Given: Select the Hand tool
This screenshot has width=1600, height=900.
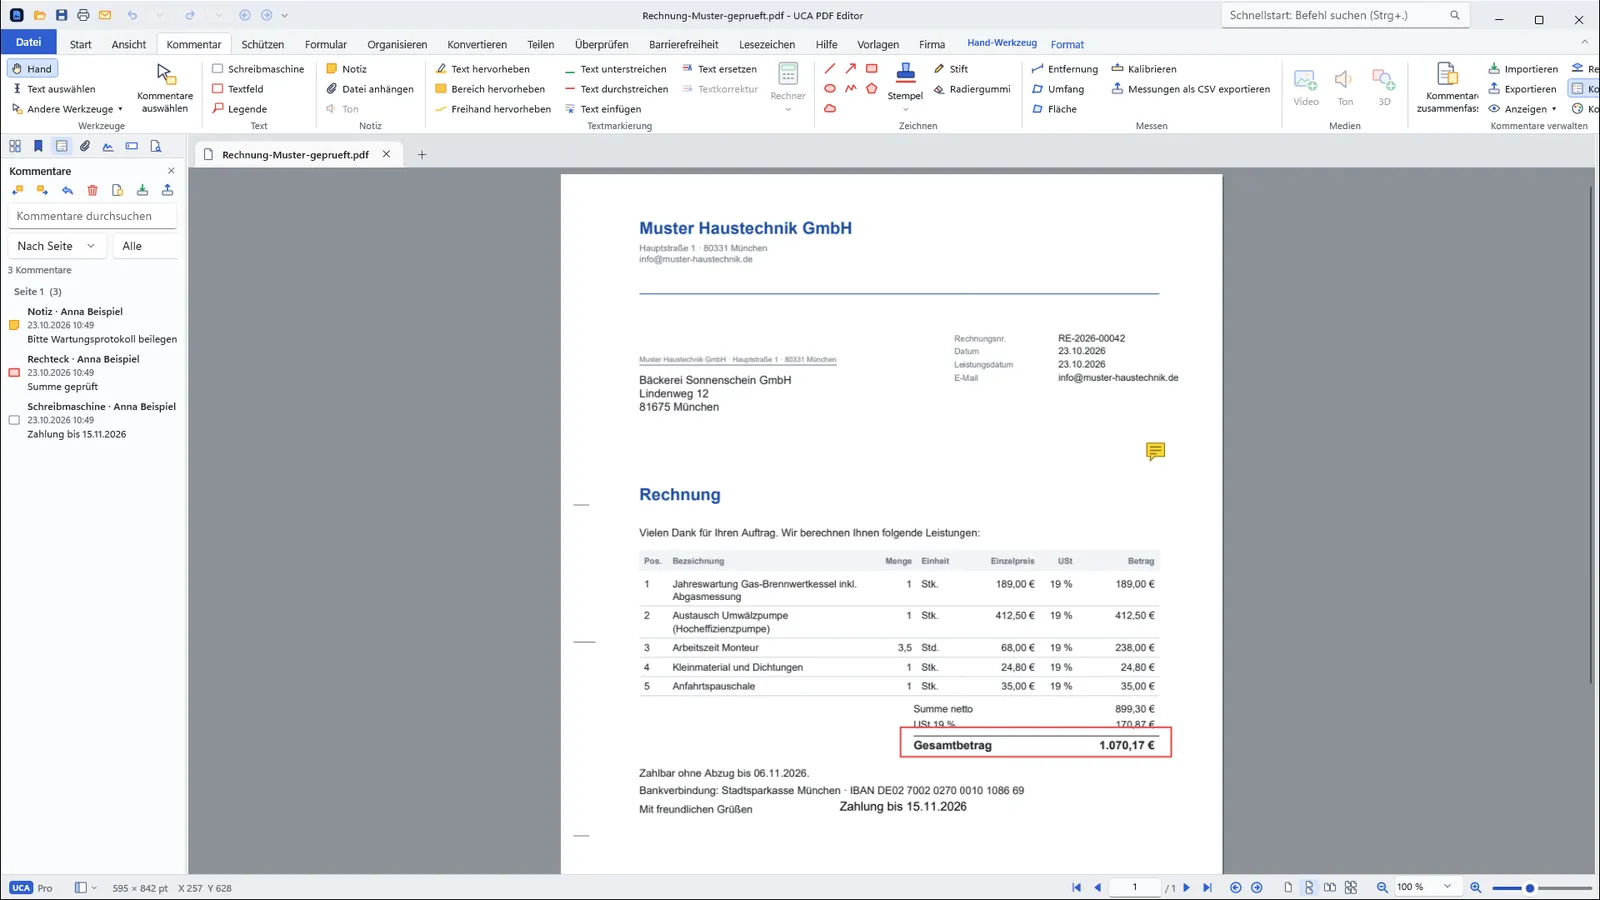Looking at the screenshot, I should tap(32, 69).
